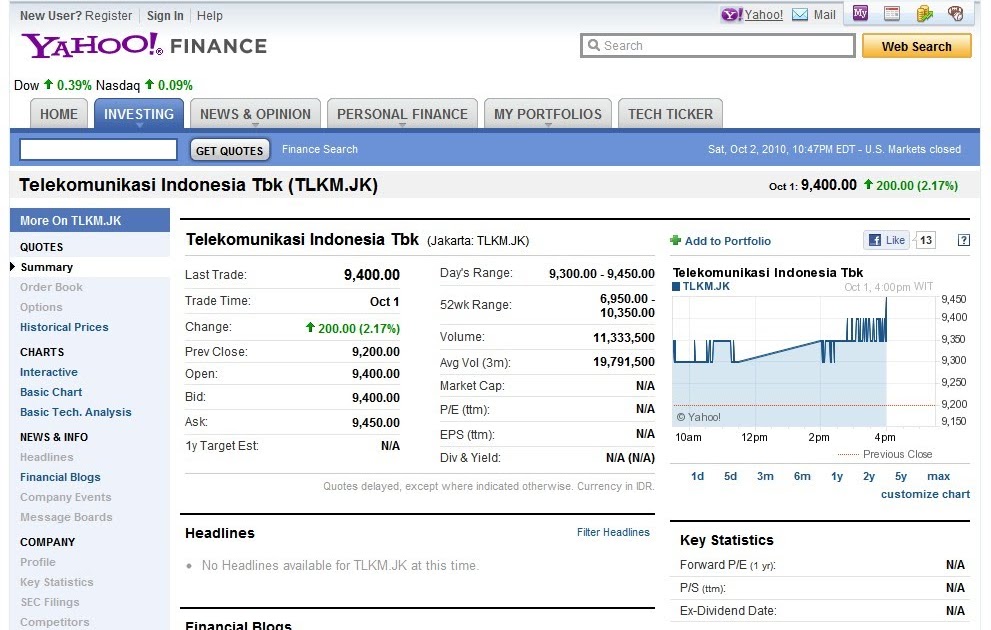Open Basic Chart in sidebar

pos(51,392)
